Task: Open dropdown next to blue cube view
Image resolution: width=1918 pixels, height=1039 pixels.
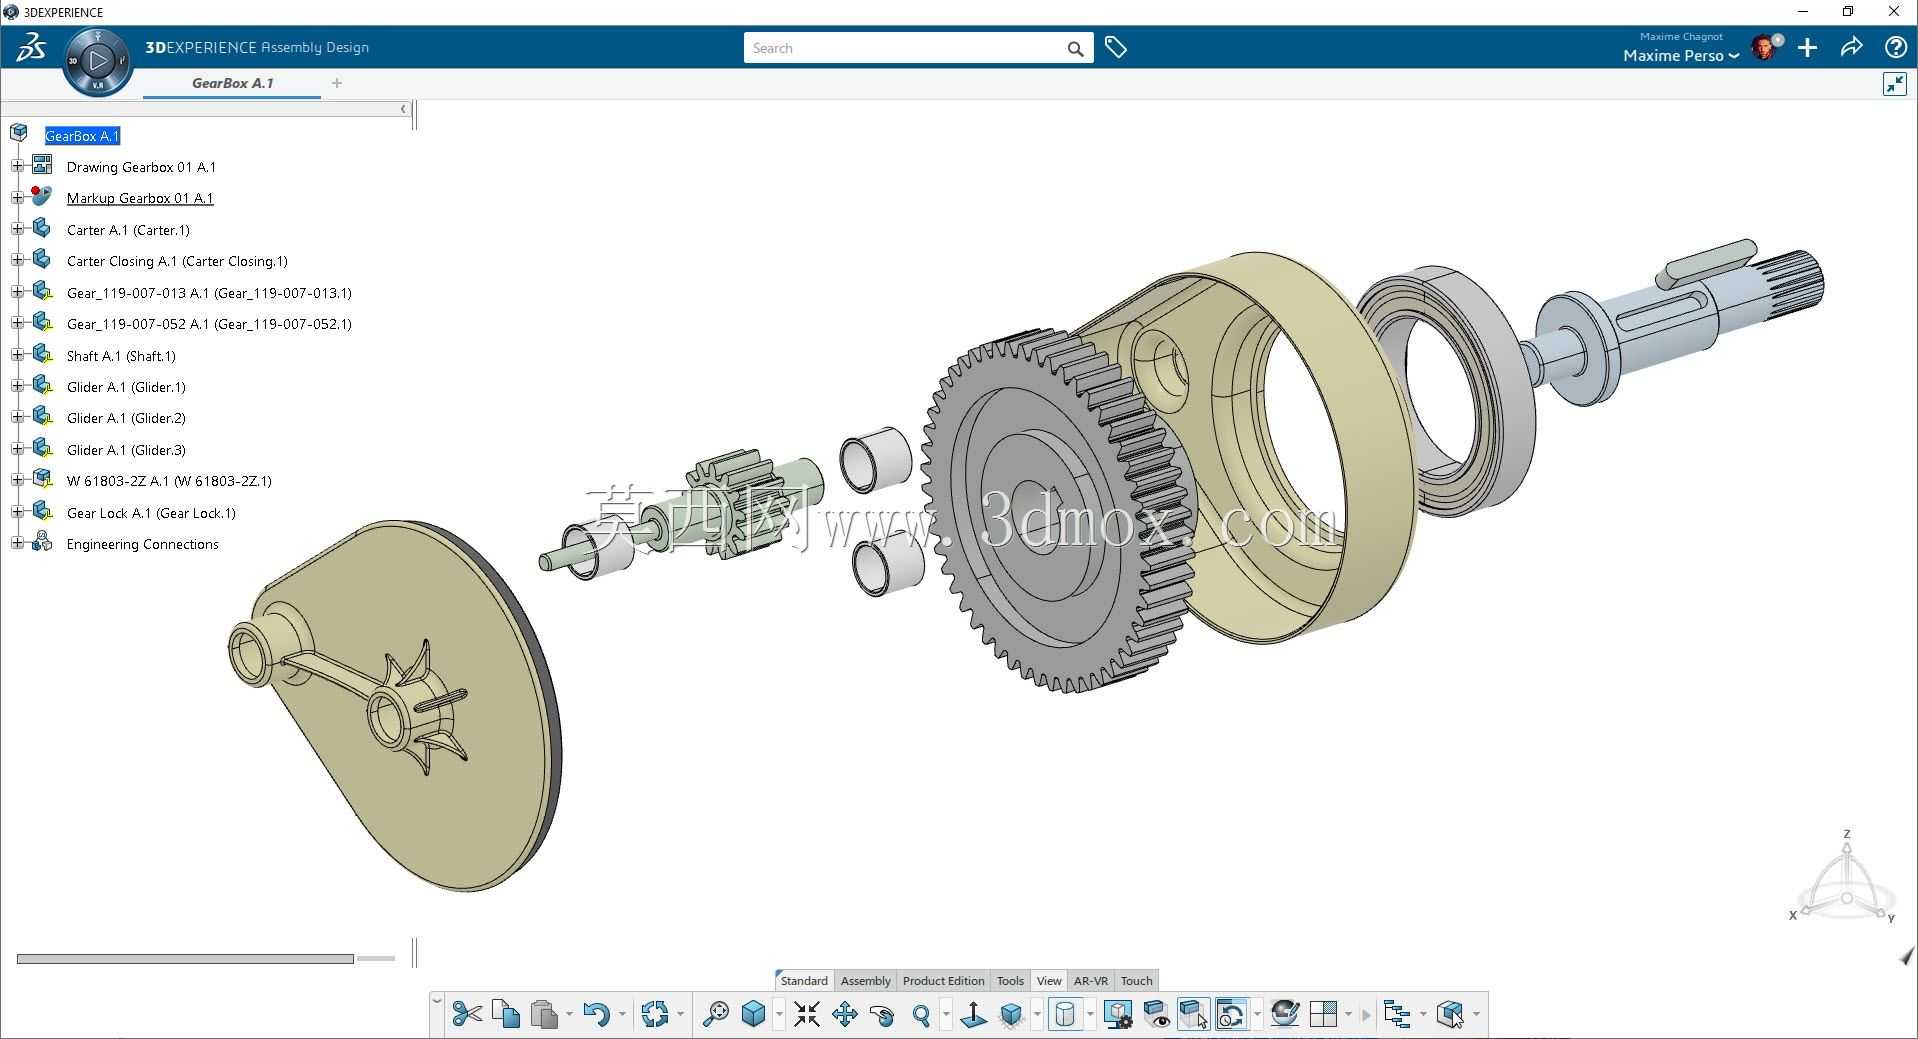Action: [x=779, y=1014]
